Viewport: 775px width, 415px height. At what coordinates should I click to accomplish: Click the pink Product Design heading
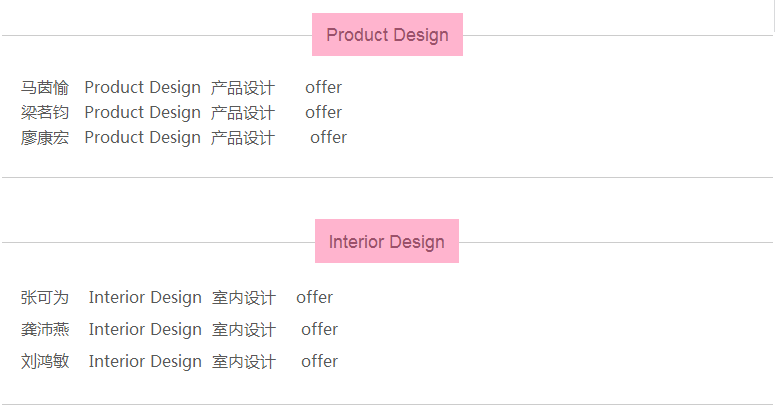pyautogui.click(x=387, y=35)
